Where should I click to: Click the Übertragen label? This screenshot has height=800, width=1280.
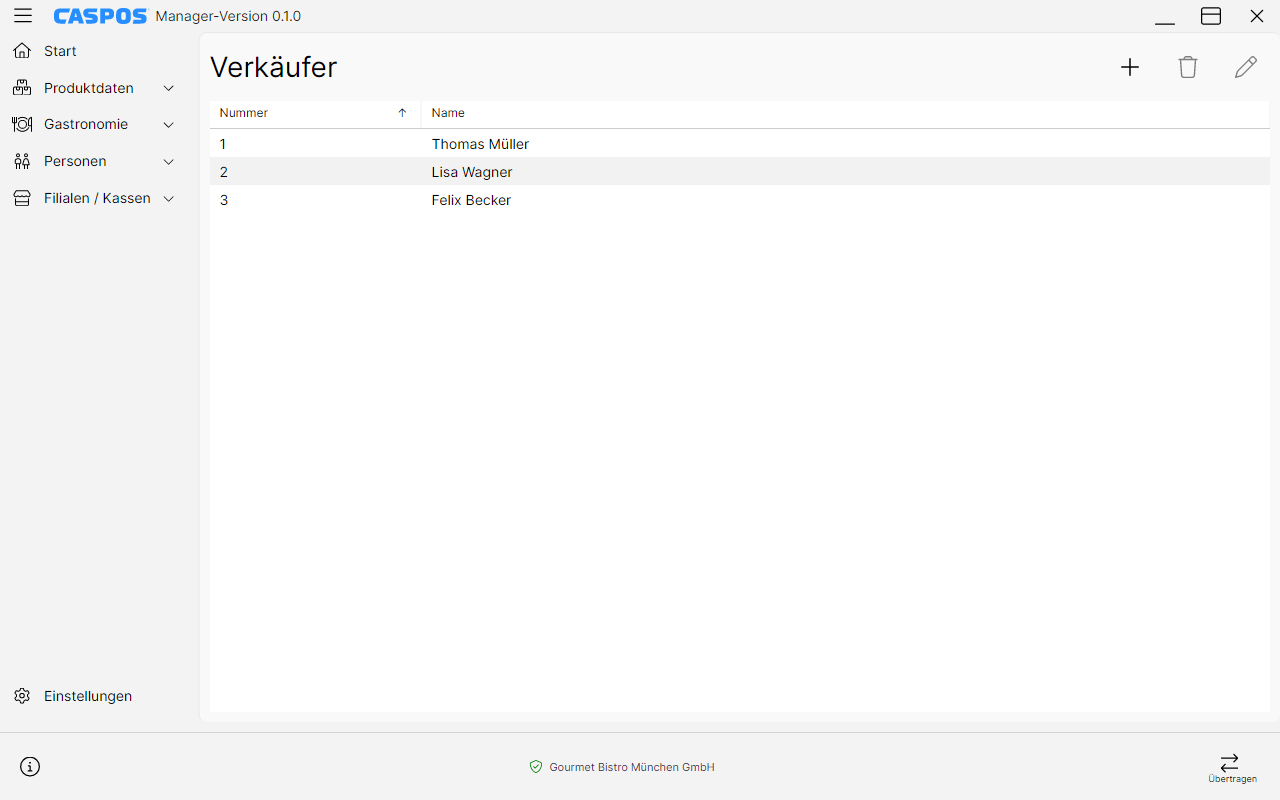pyautogui.click(x=1232, y=779)
